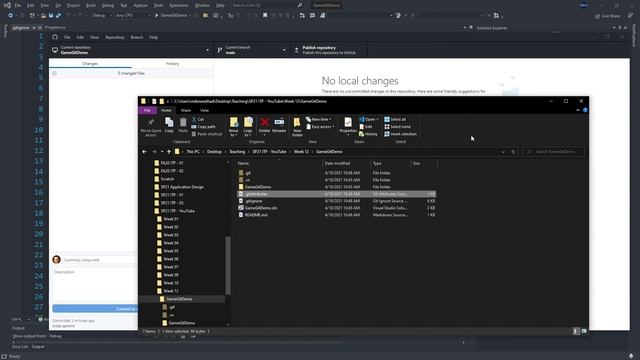Screen dimensions: 640x360
Task: Create a New folder via ribbon icon
Action: pyautogui.click(x=297, y=127)
